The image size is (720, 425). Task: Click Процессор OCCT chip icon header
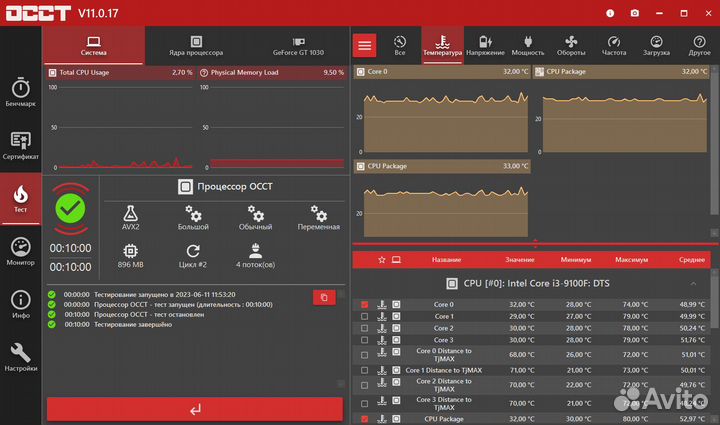(x=185, y=187)
